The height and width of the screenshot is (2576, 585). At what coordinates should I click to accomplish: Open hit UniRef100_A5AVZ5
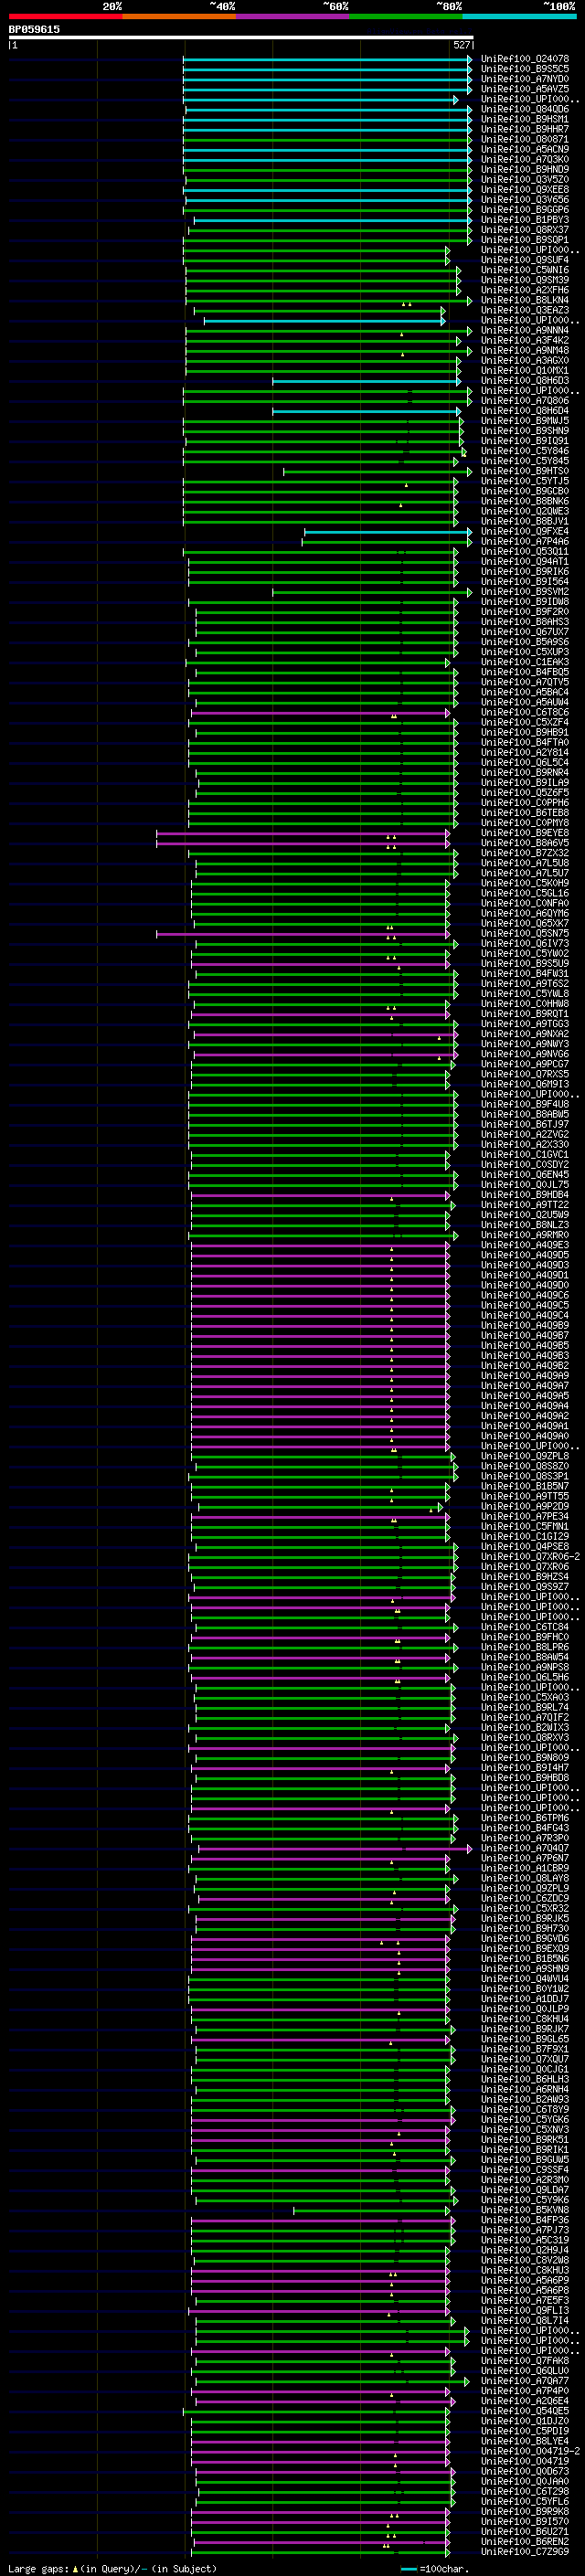coord(525,89)
